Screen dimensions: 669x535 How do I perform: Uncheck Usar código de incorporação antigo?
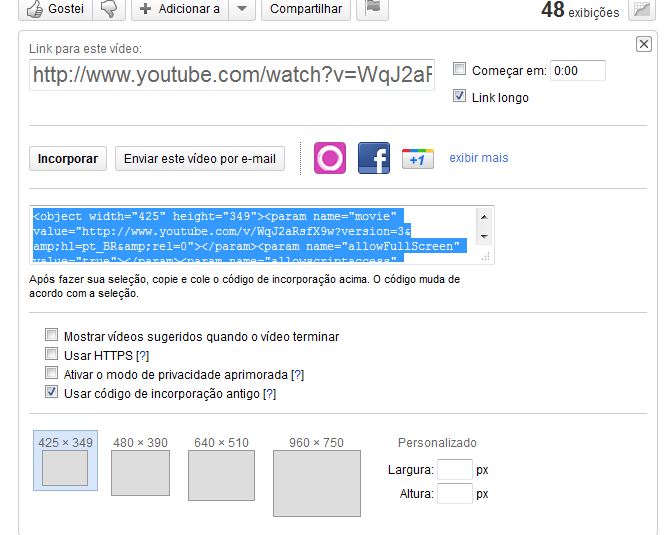pyautogui.click(x=51, y=392)
